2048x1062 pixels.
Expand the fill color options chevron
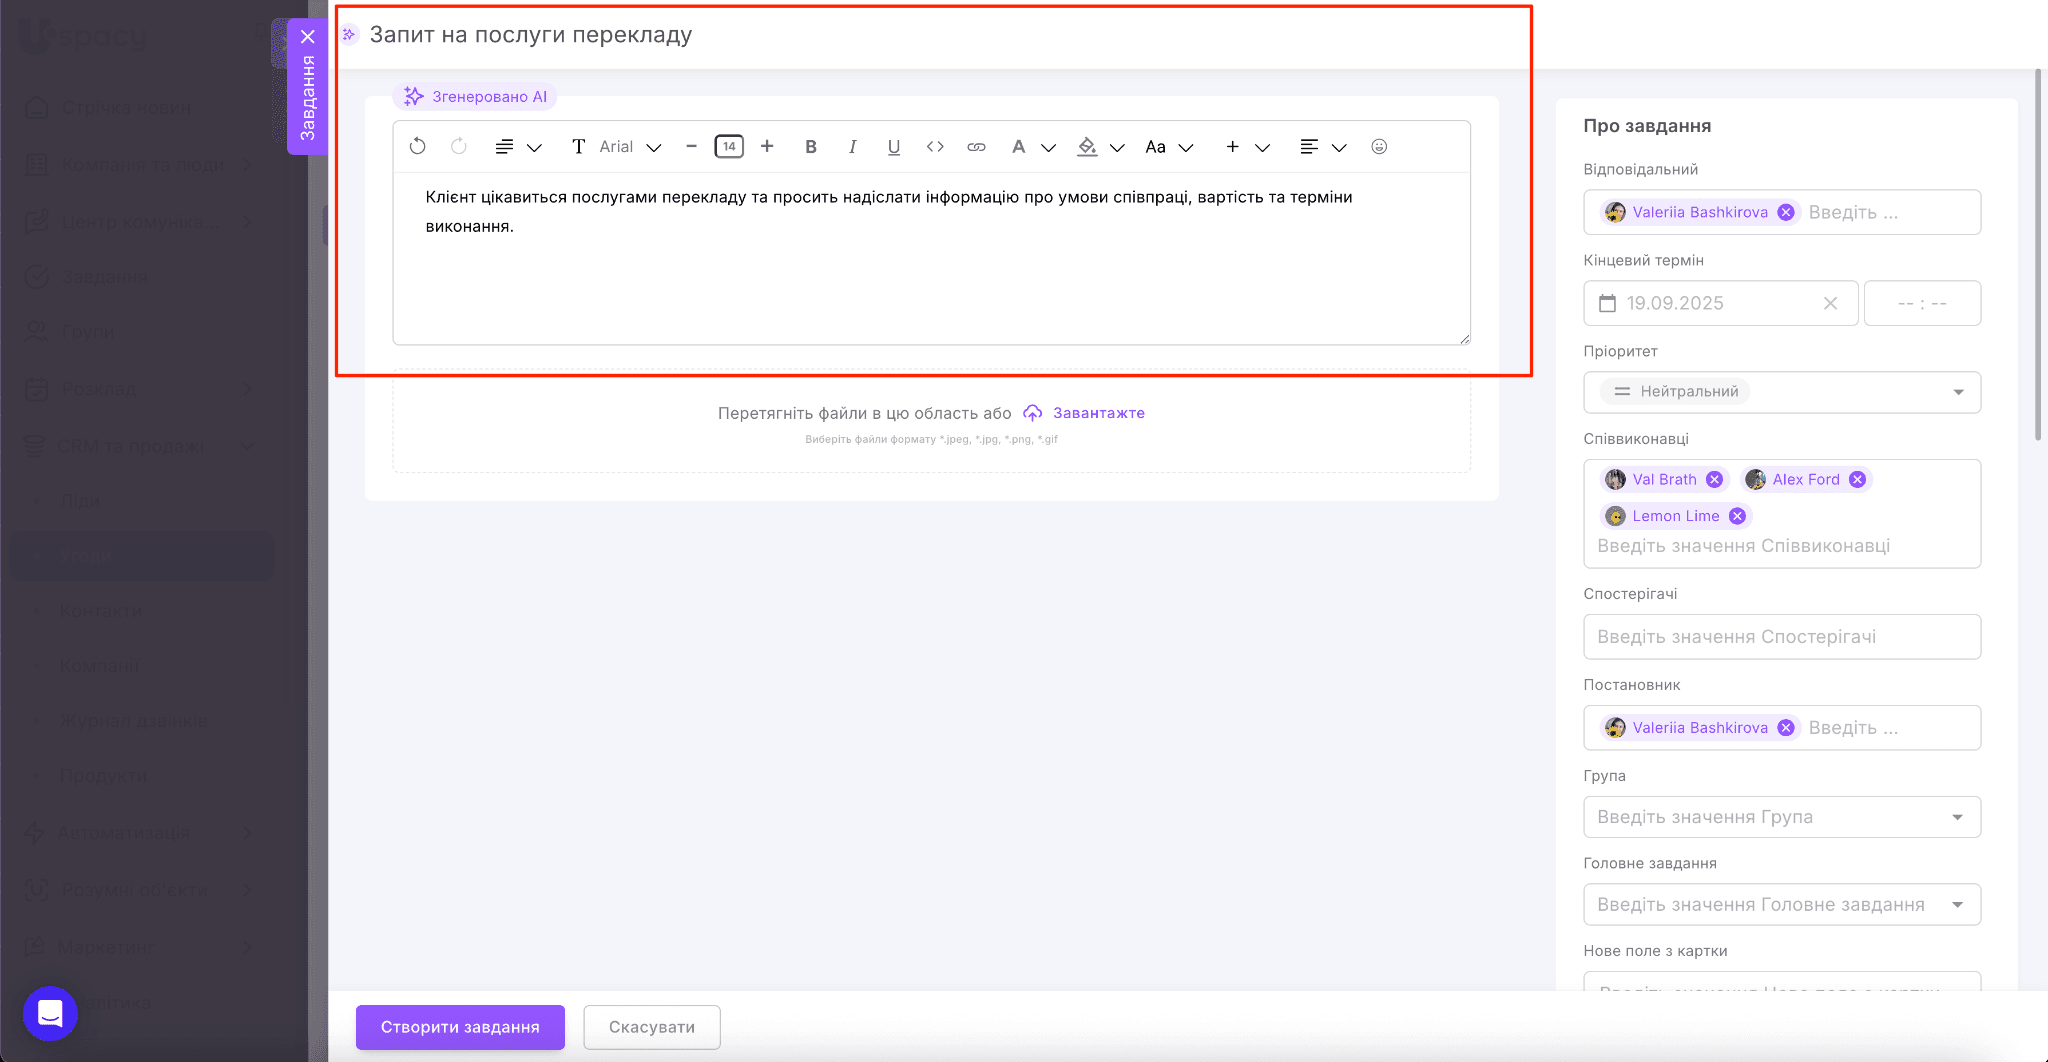pyautogui.click(x=1118, y=148)
